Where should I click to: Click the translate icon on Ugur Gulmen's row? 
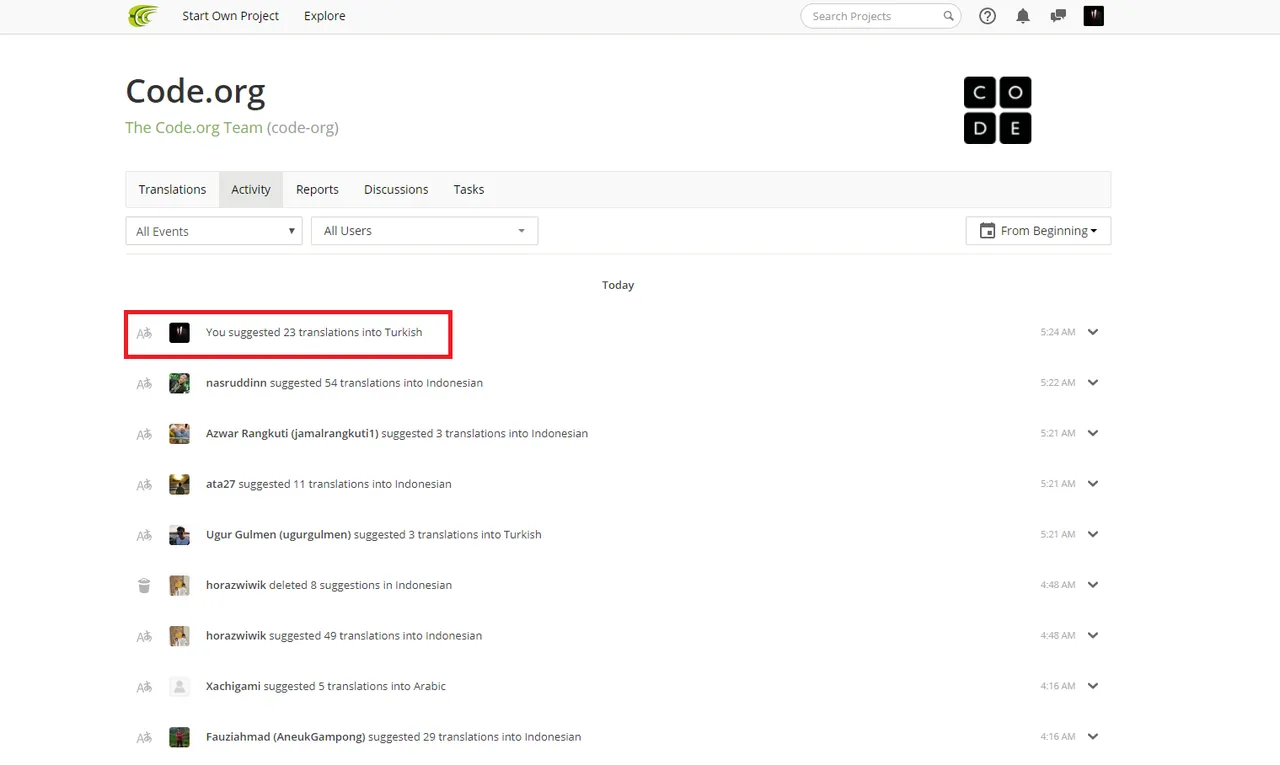(x=144, y=535)
